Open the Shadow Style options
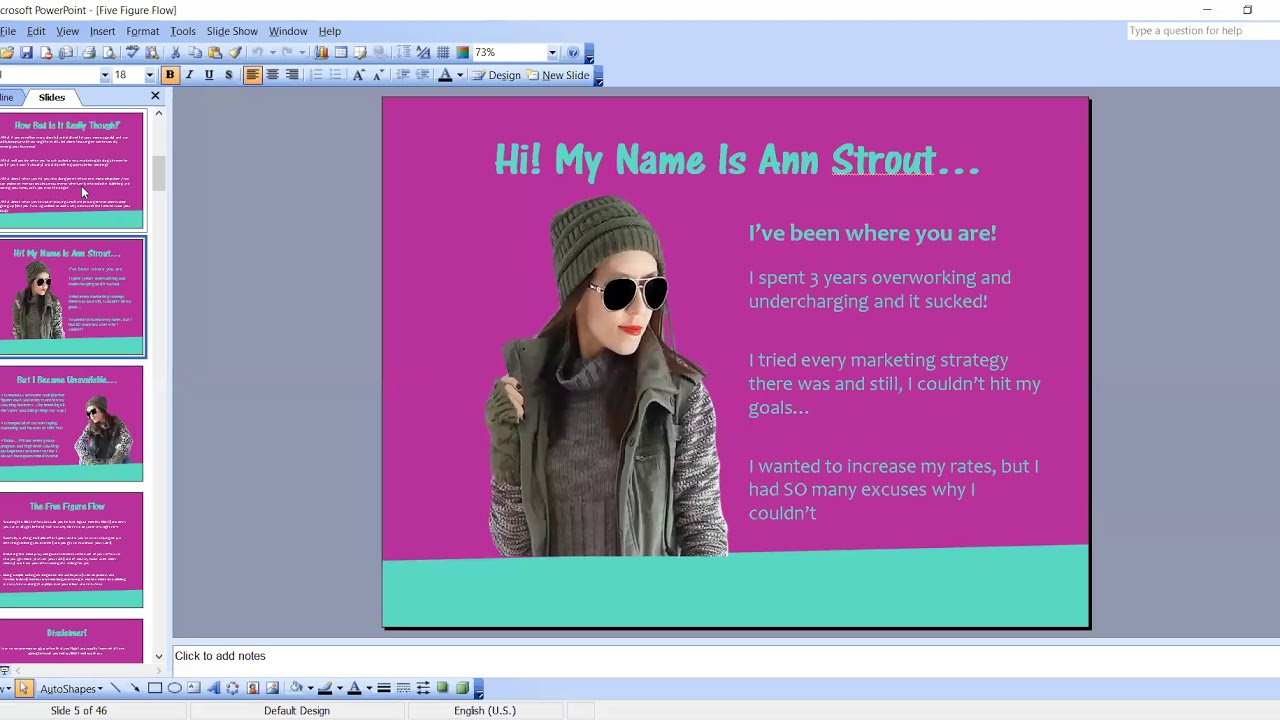 tap(443, 688)
